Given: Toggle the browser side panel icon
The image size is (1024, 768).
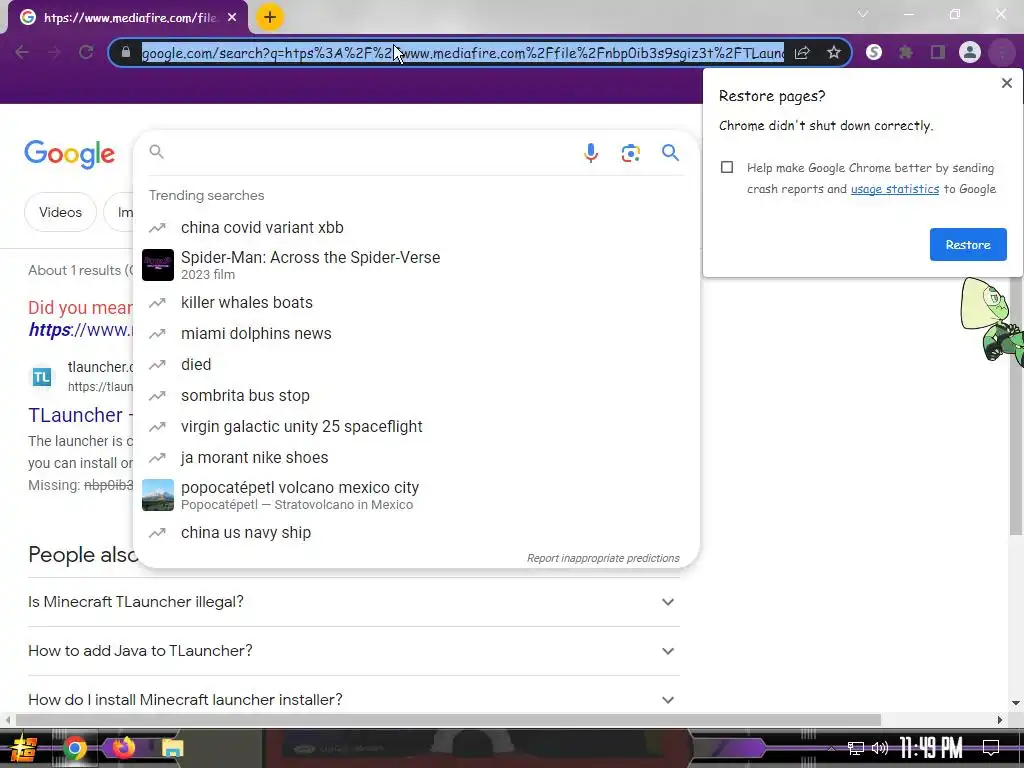Looking at the screenshot, I should (938, 52).
